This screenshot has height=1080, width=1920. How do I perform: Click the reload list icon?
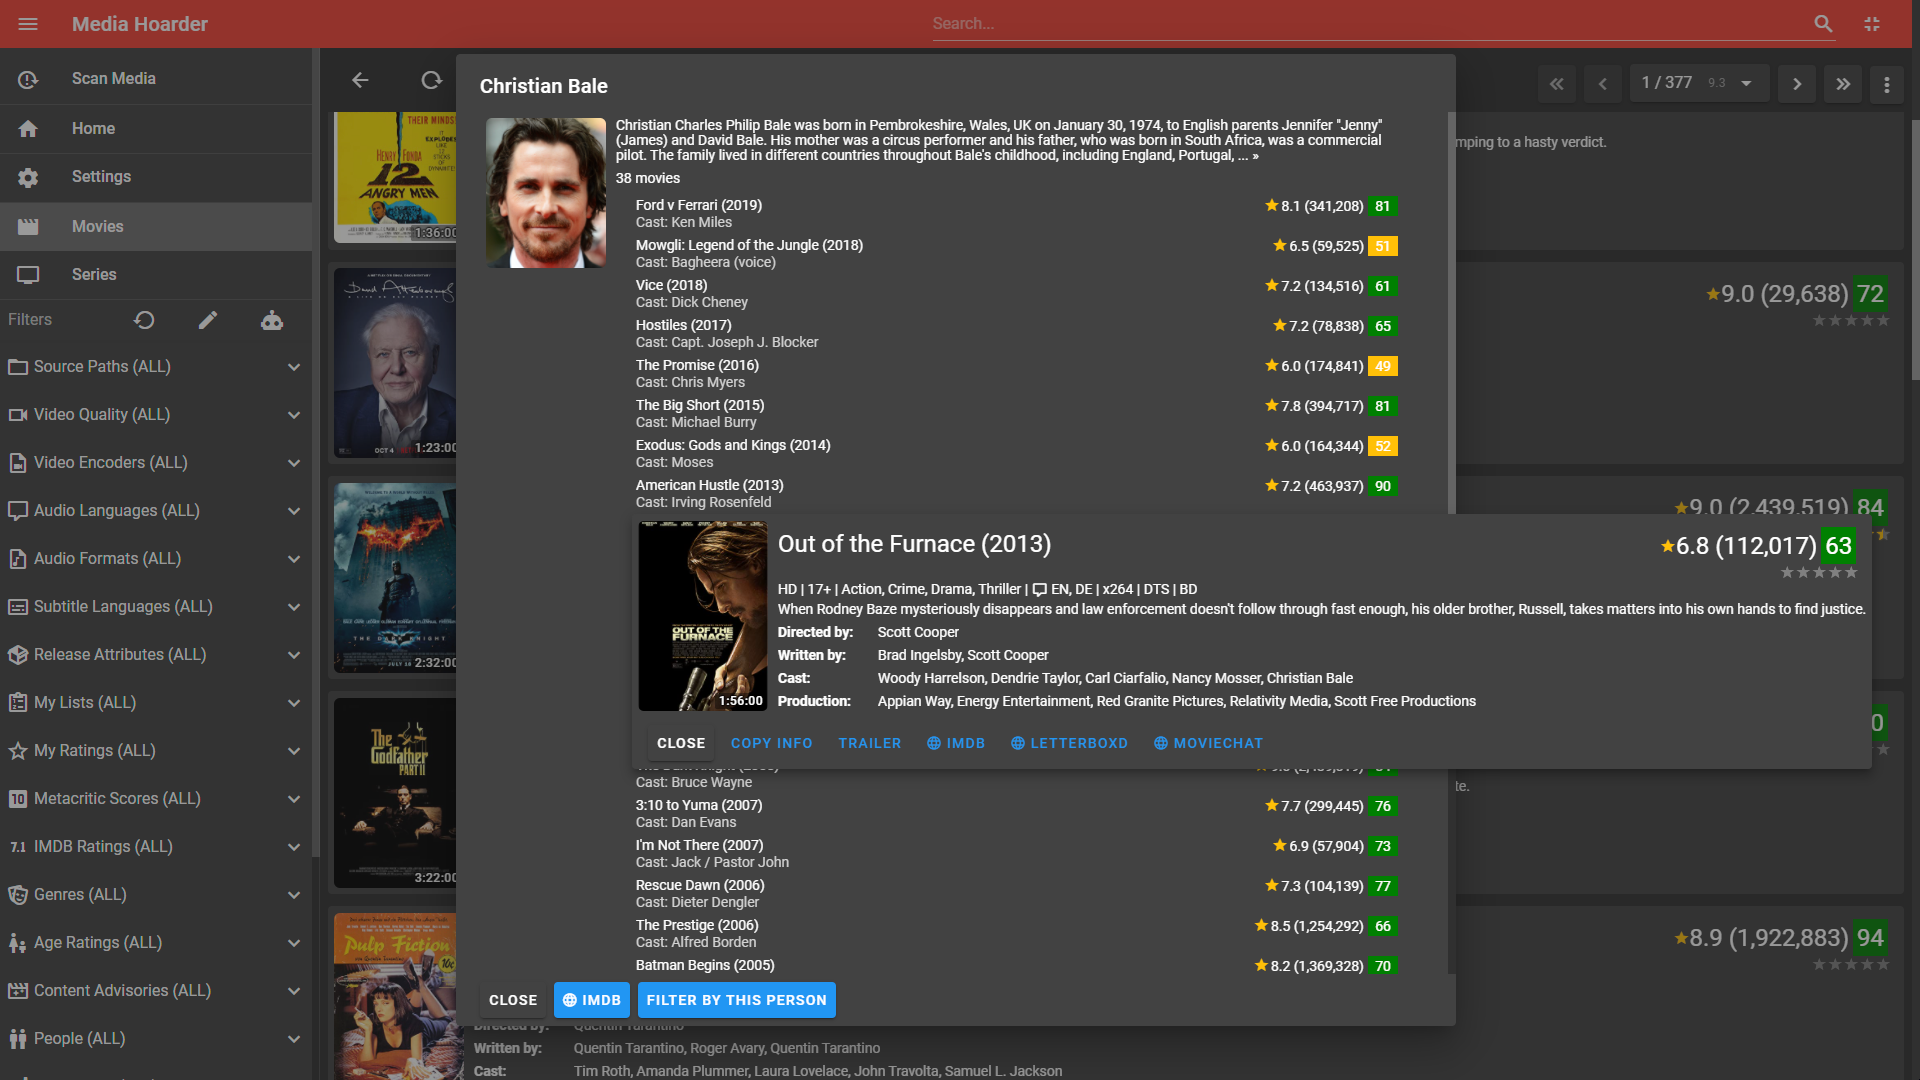[x=431, y=80]
